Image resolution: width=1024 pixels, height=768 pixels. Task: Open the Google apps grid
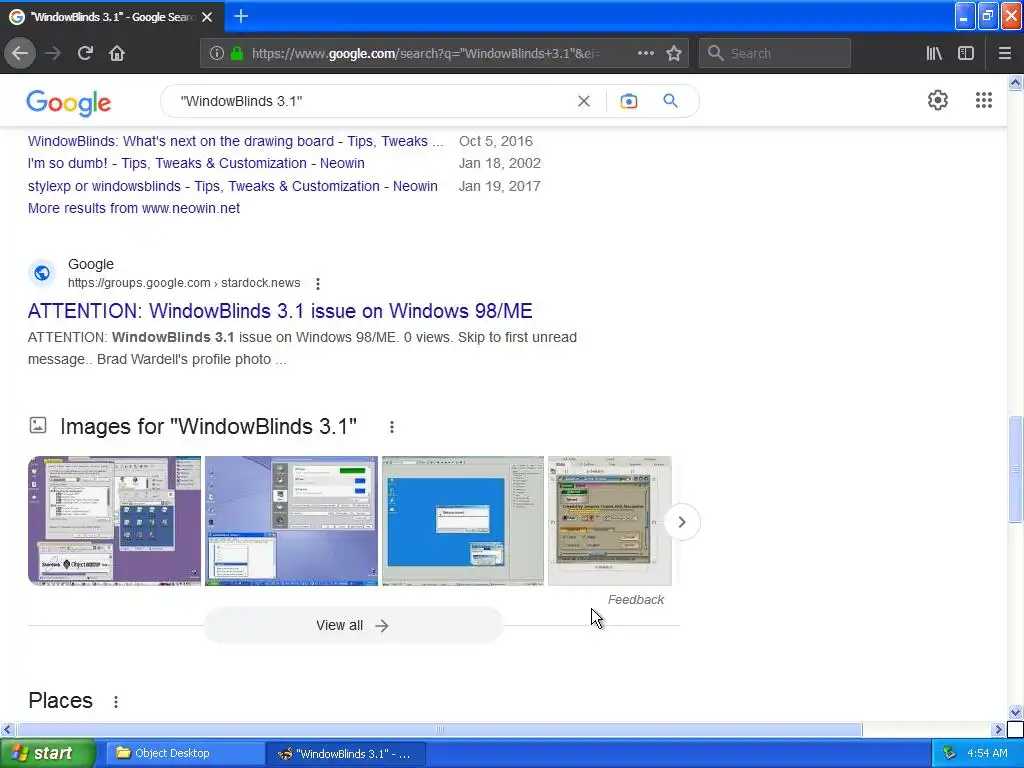(x=984, y=100)
